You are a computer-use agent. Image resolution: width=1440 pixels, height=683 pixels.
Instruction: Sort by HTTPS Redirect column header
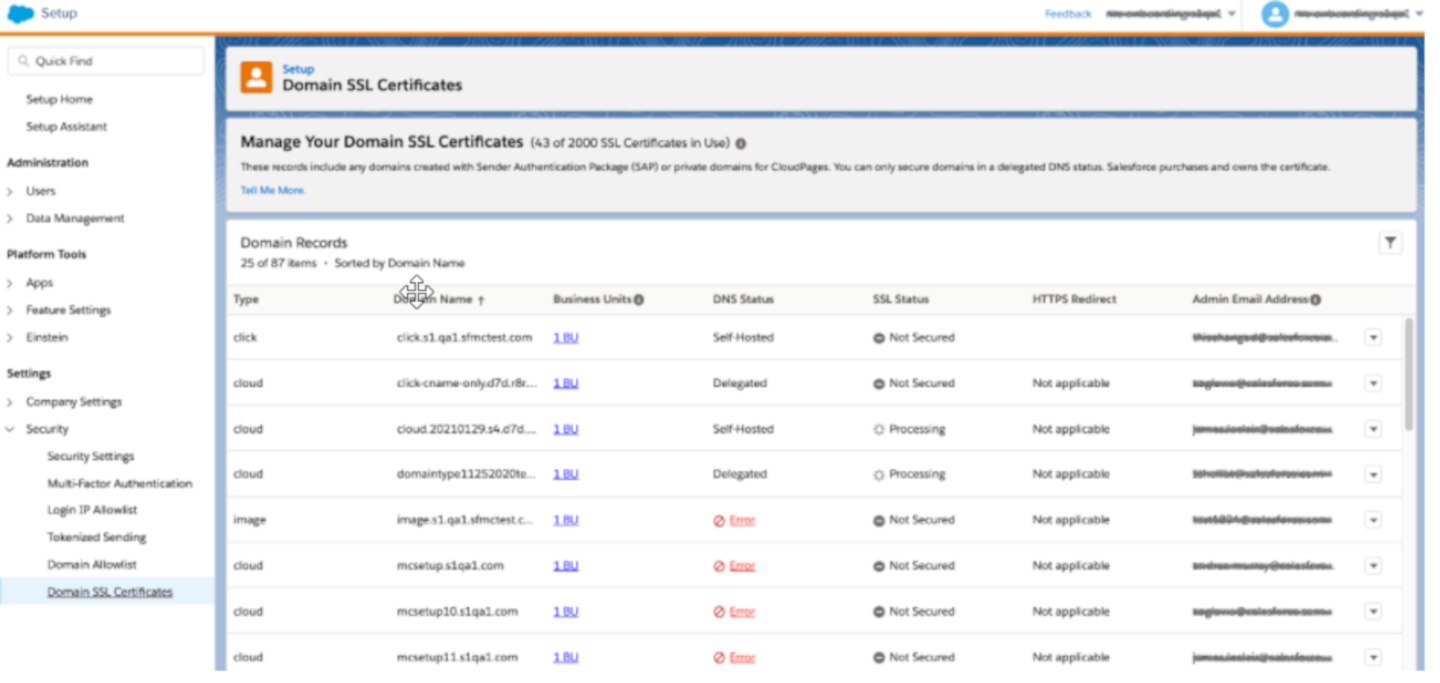click(1074, 300)
